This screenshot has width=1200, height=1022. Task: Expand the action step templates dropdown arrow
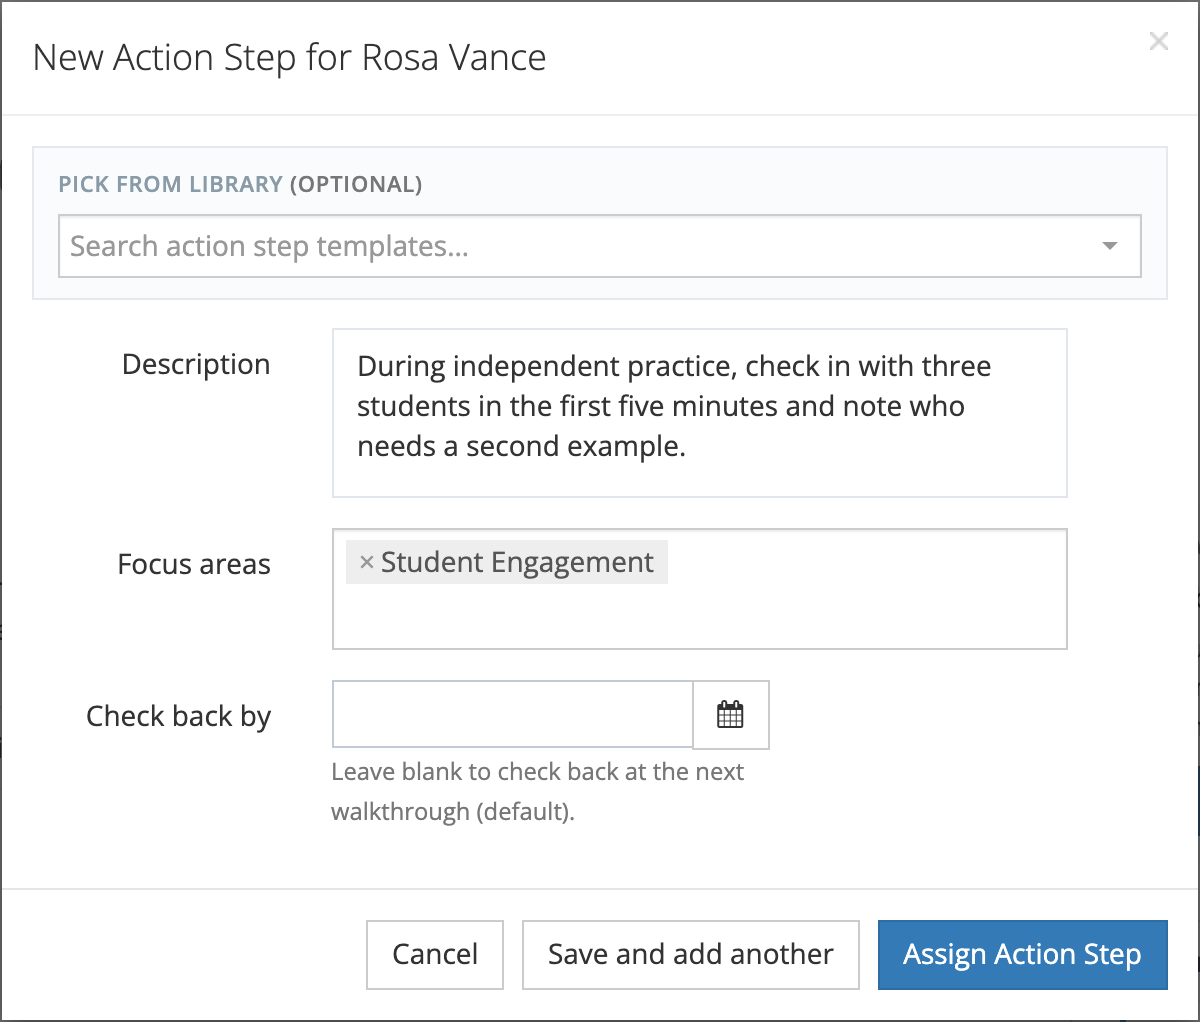coord(1109,246)
